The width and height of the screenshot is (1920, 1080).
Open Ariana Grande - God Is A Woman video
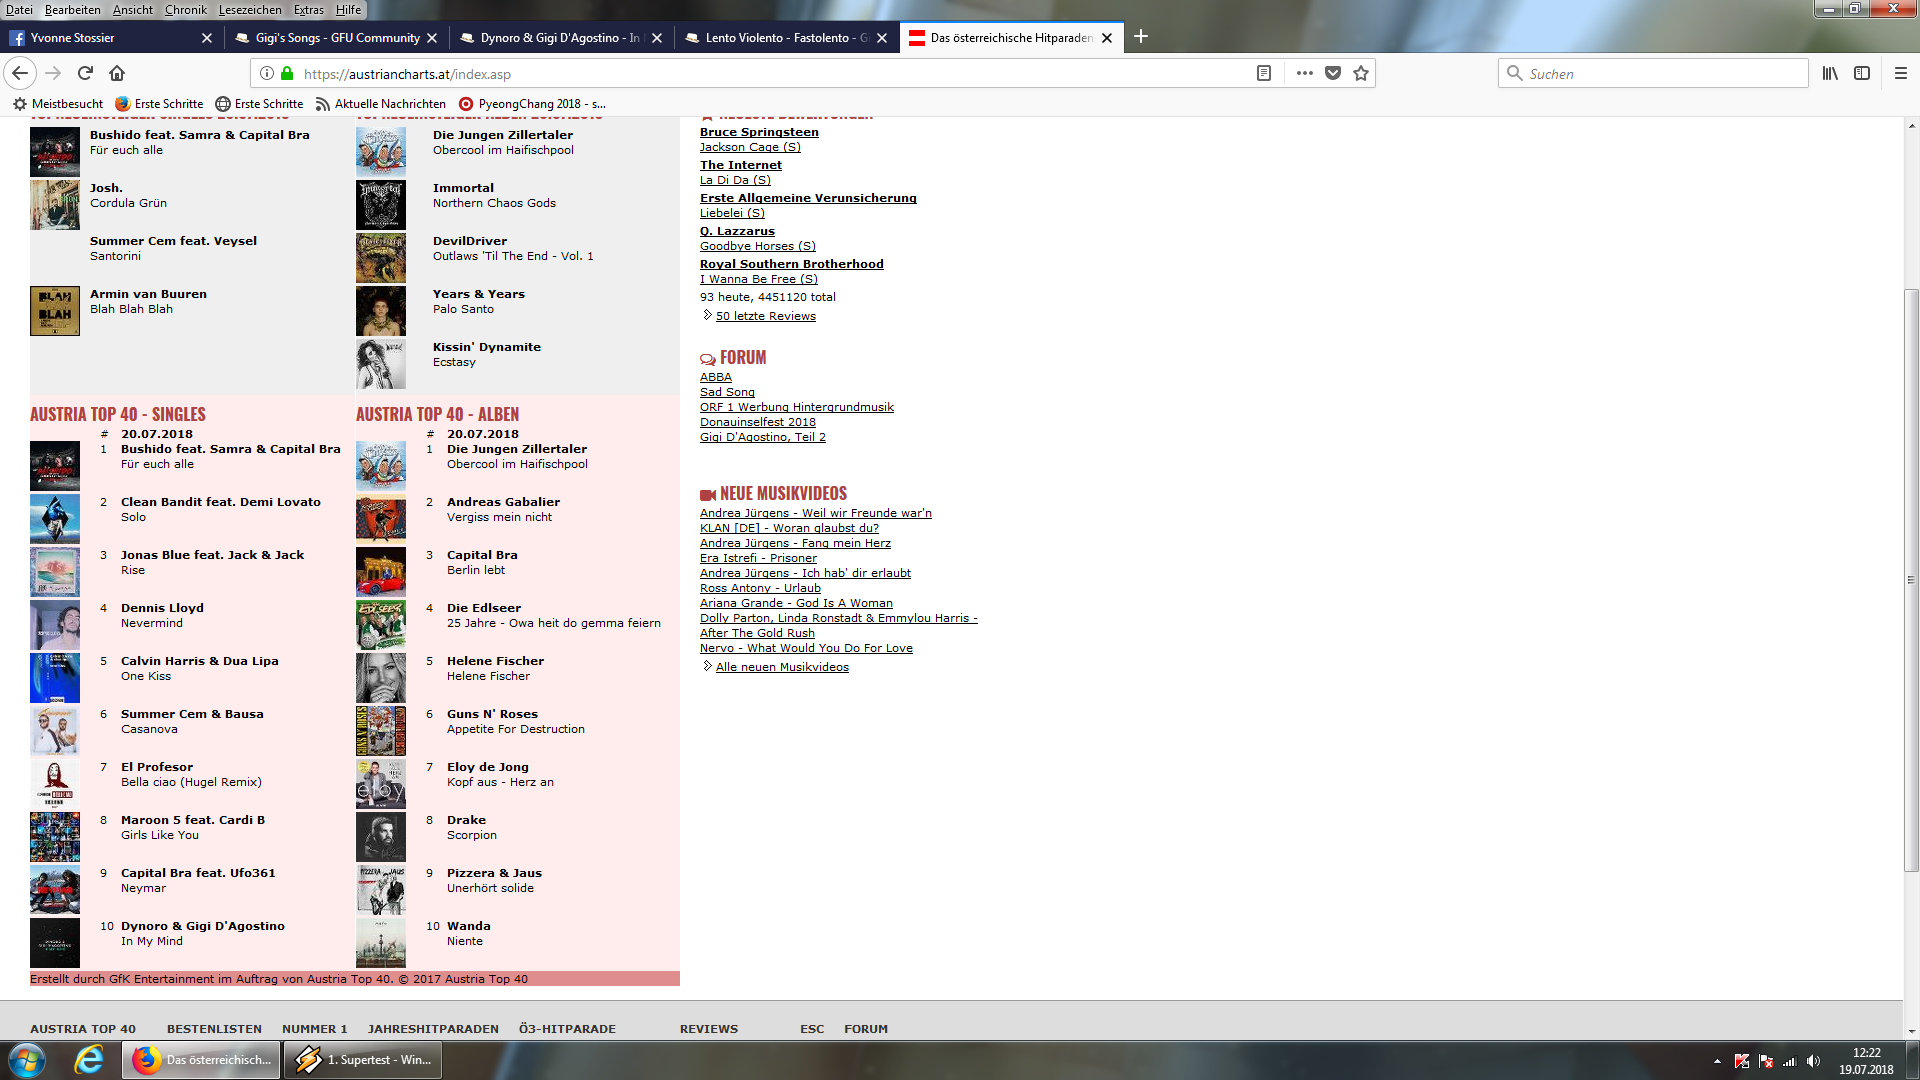796,603
